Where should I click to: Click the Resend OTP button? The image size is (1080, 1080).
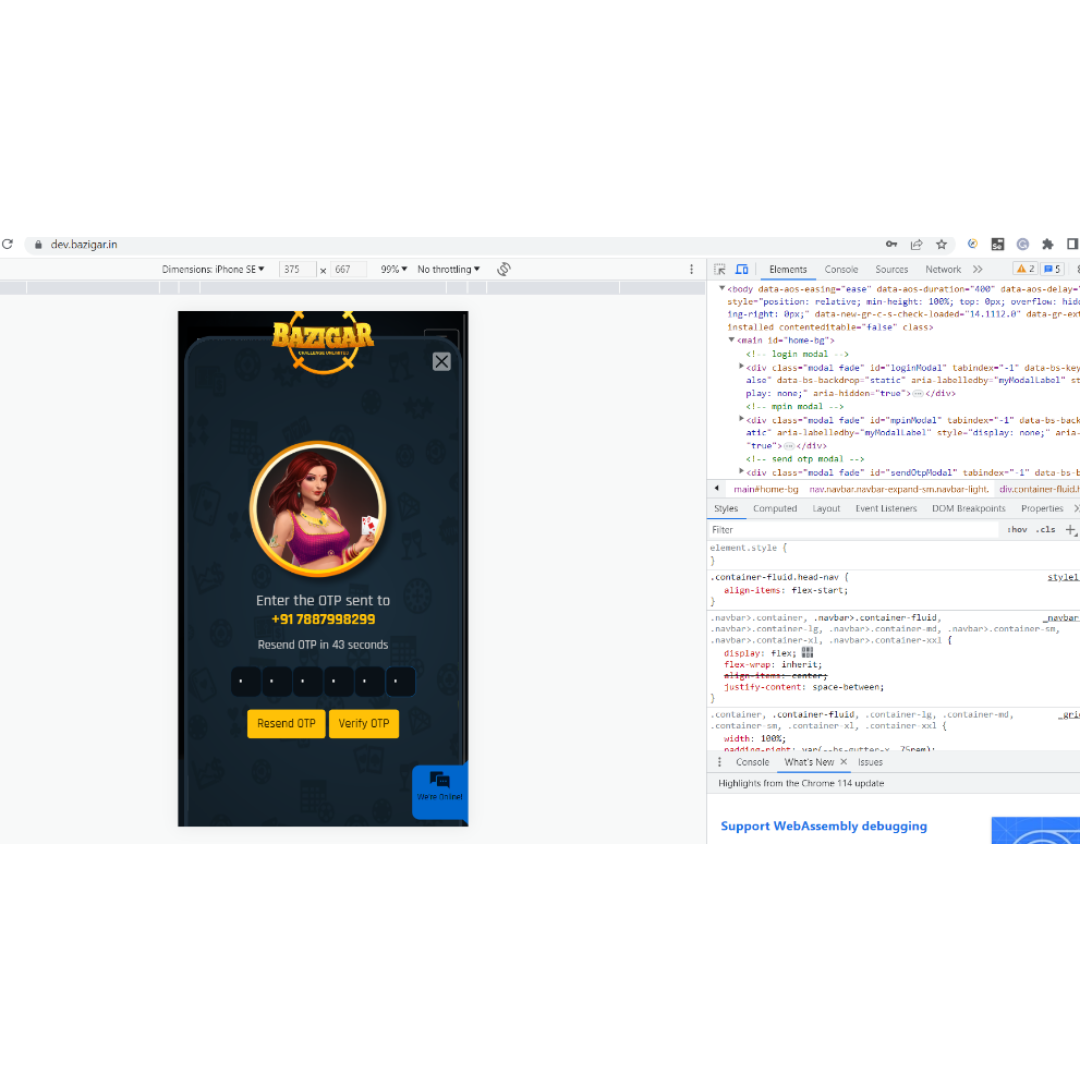286,724
